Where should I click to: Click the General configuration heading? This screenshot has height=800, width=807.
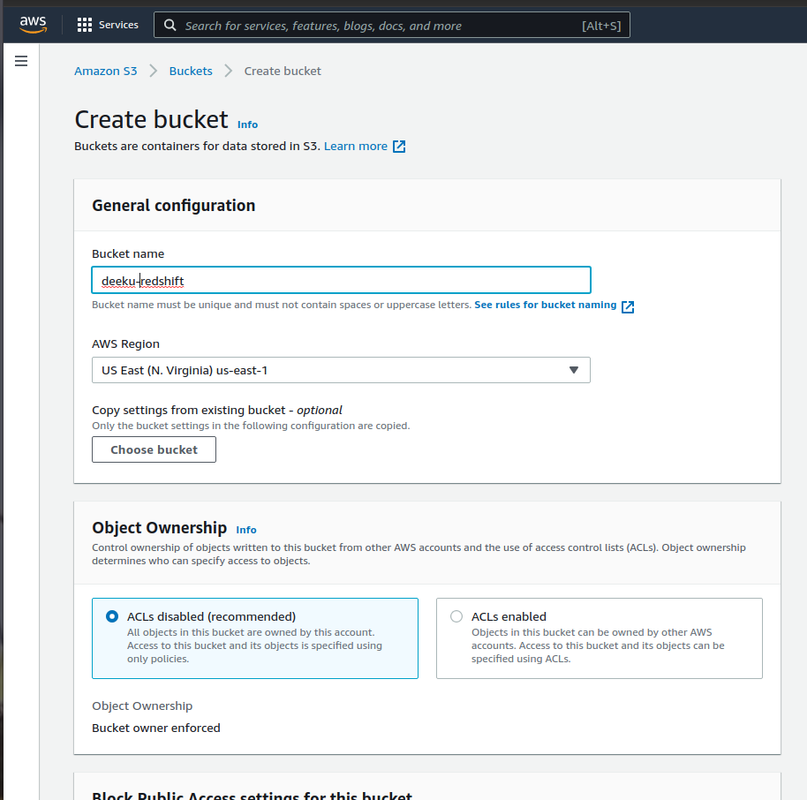pos(173,205)
